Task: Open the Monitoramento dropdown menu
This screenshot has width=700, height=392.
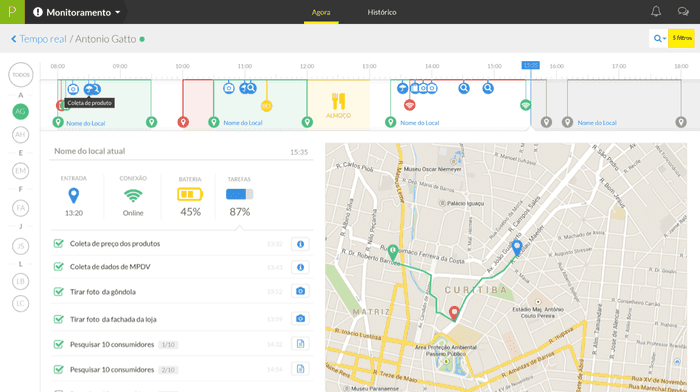Action: tap(76, 12)
